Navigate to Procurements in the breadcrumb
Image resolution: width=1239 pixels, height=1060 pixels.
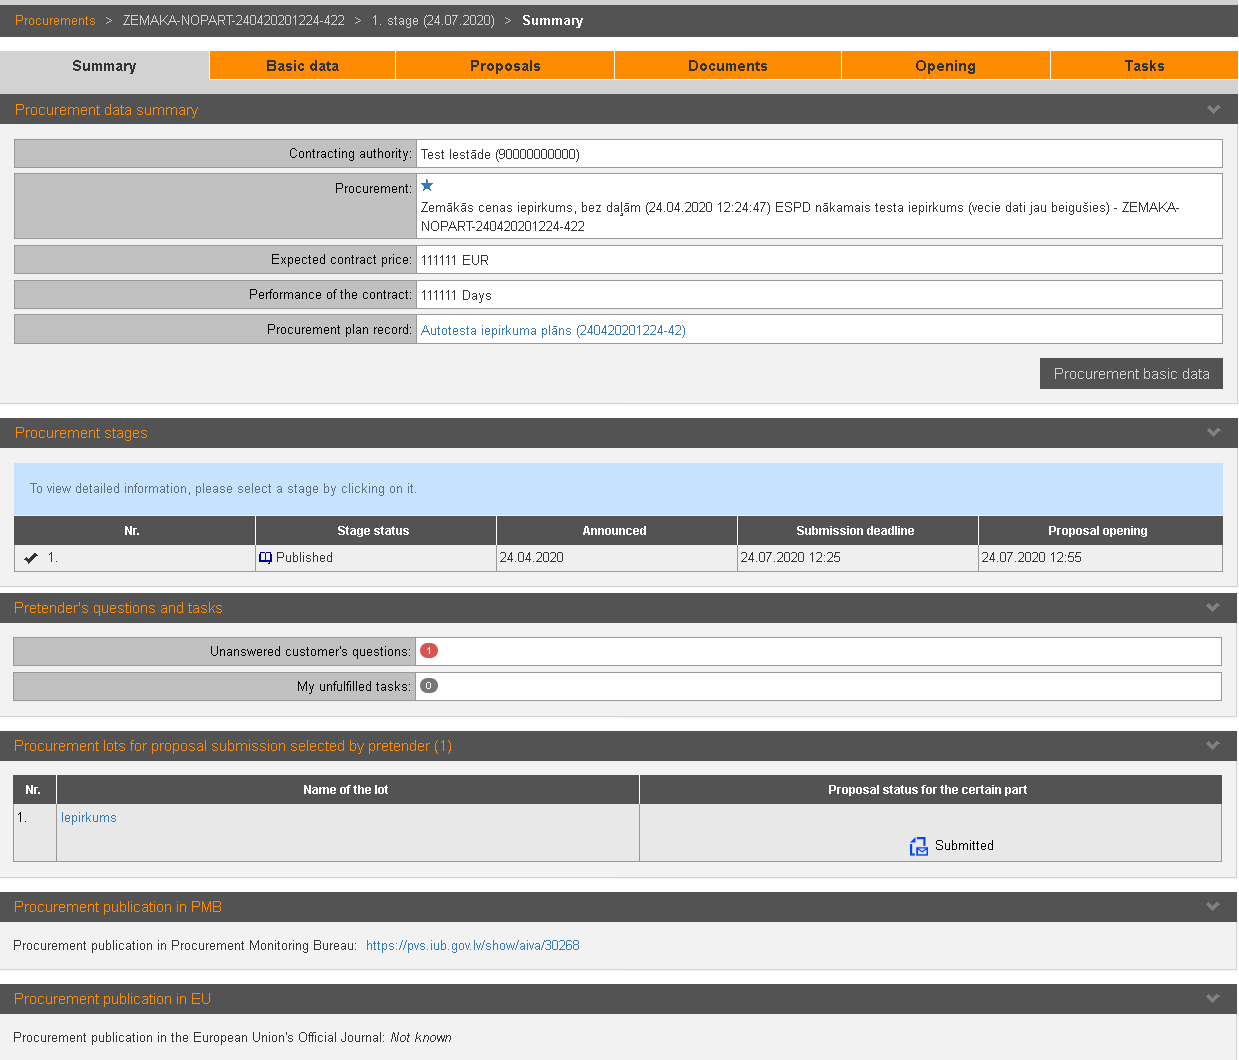click(55, 21)
